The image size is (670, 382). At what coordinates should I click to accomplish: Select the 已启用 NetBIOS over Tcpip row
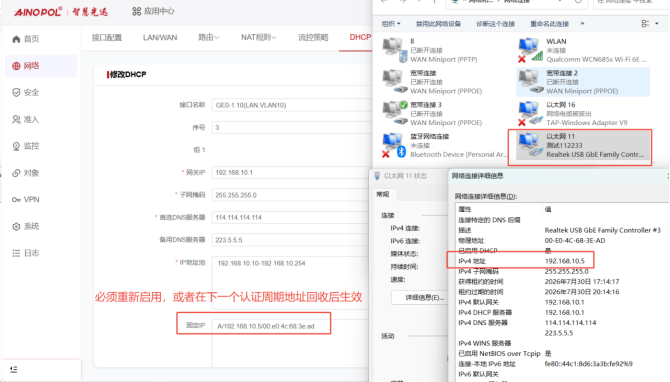[505, 353]
